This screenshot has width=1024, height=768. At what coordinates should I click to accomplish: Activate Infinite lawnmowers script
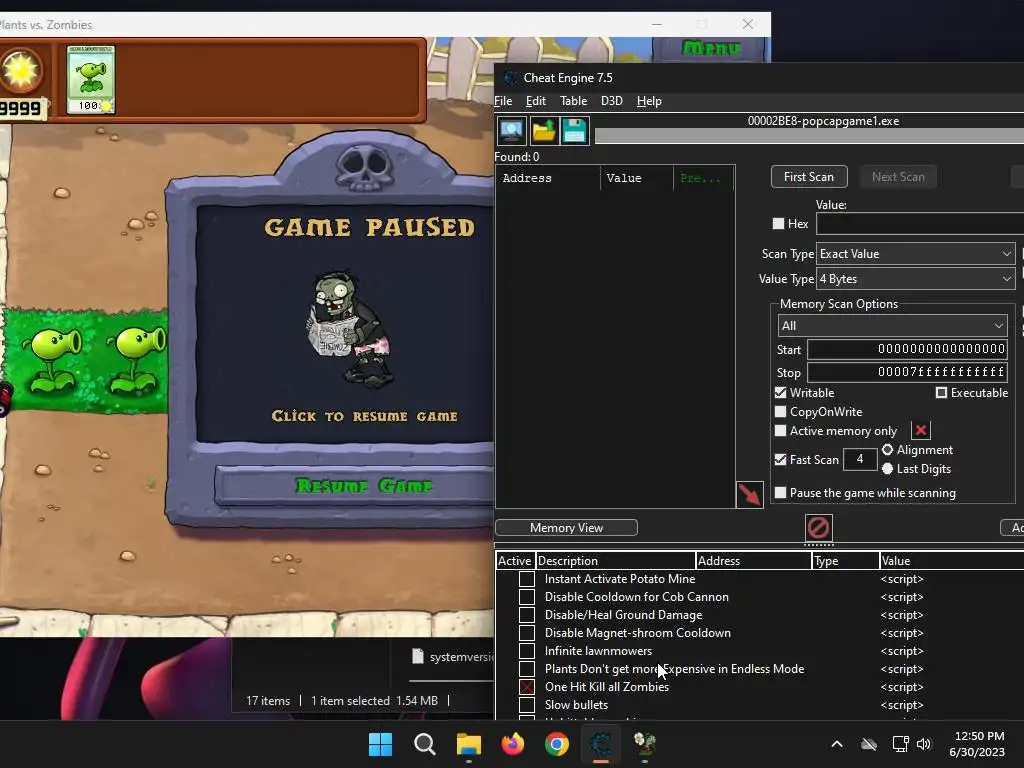coord(526,650)
